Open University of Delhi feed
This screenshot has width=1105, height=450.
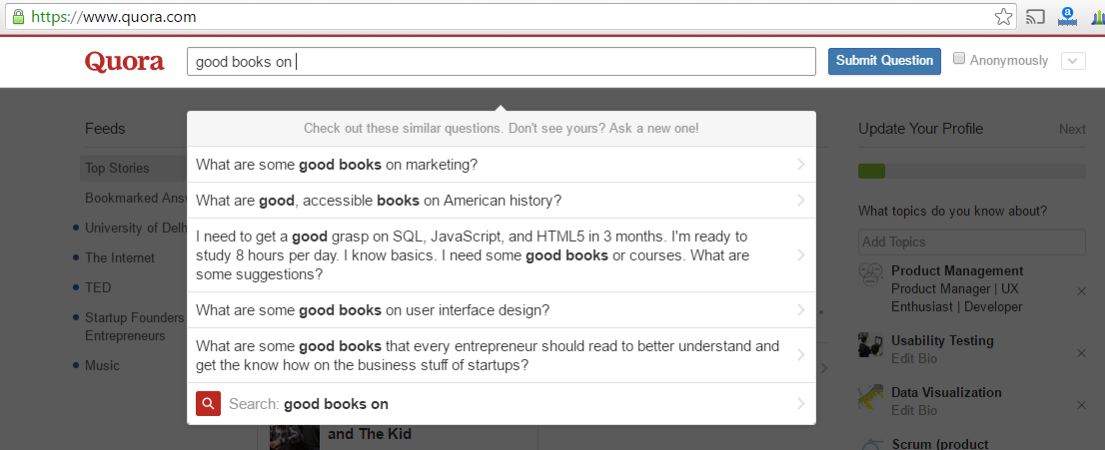pos(135,227)
